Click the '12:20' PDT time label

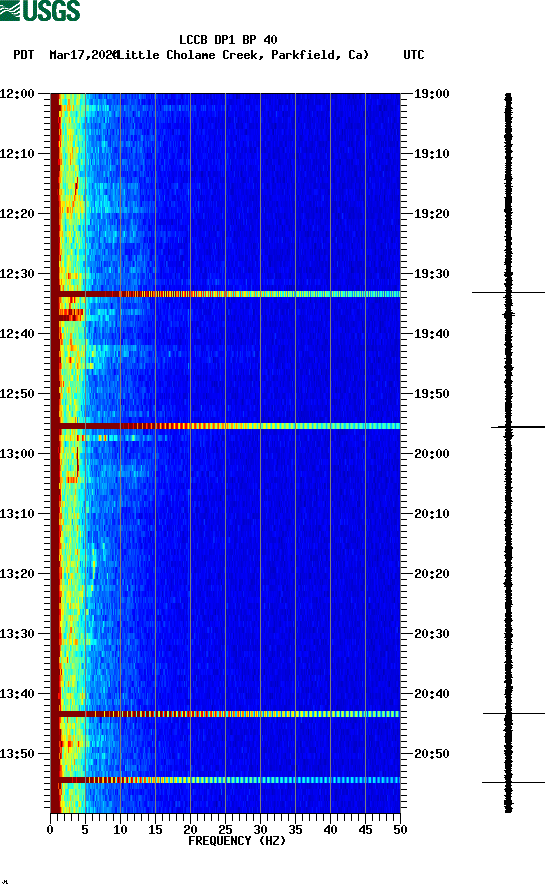pos(17,214)
